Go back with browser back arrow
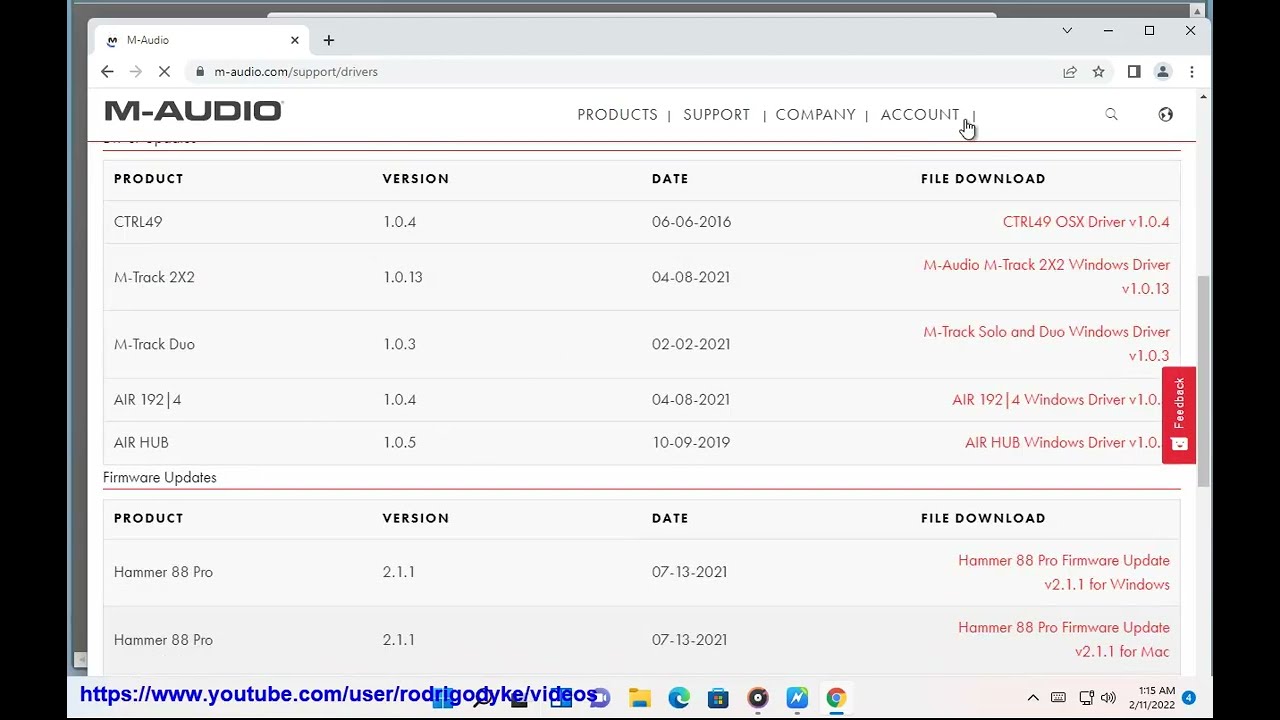 tap(107, 72)
